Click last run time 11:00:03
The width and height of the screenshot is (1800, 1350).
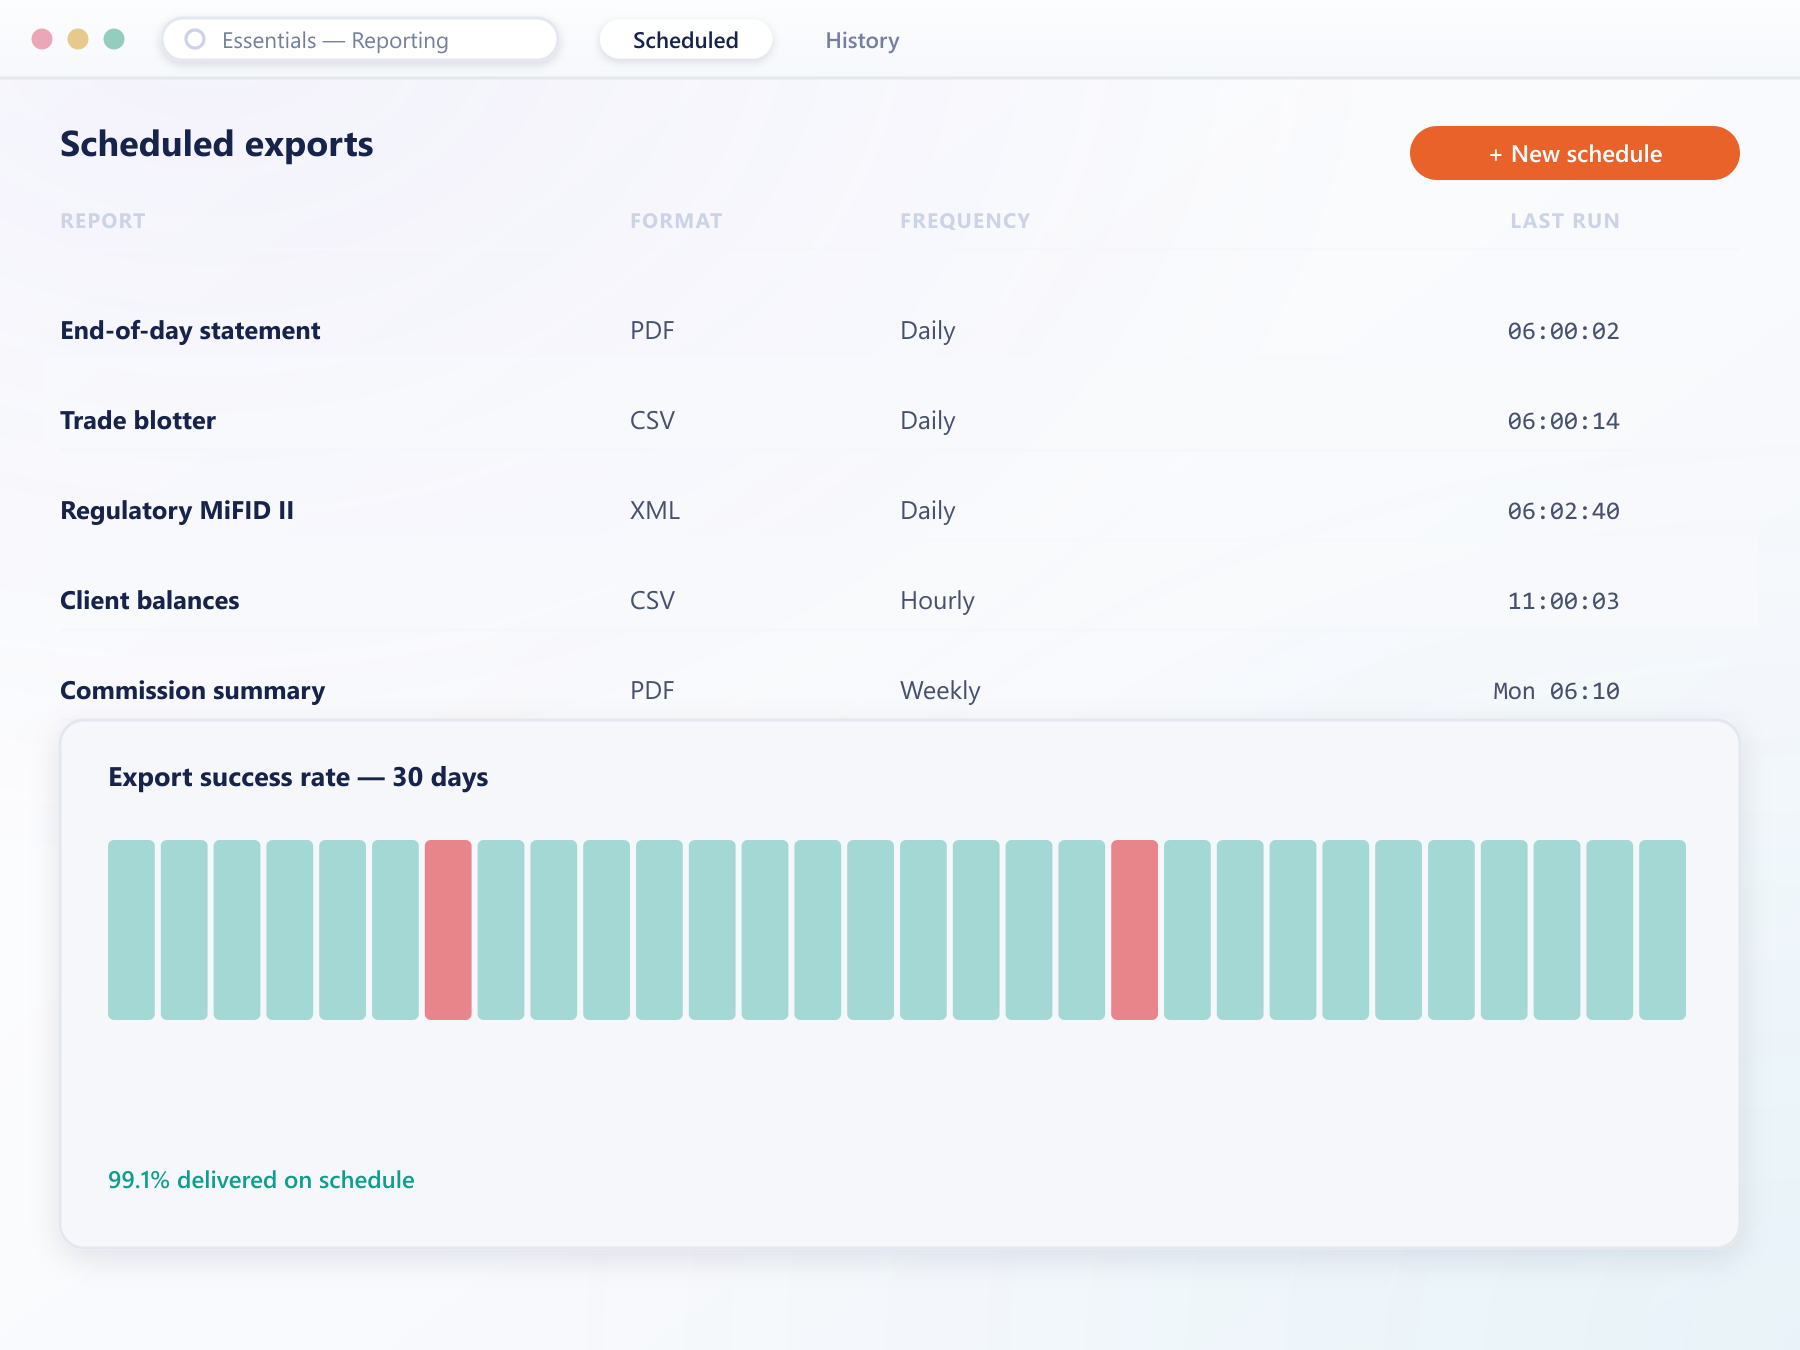(1564, 601)
